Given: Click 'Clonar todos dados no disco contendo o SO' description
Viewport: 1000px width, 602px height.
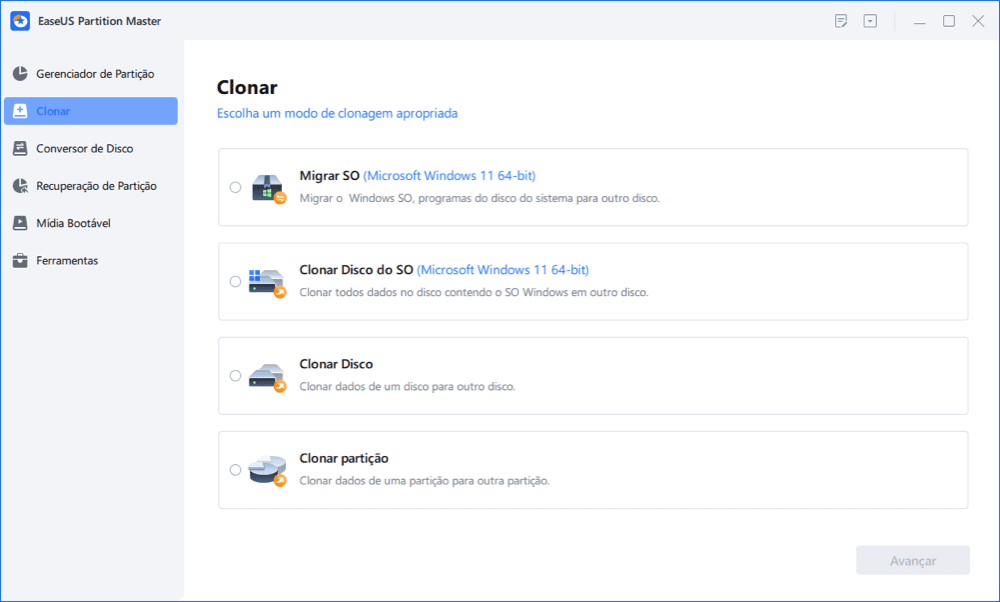Looking at the screenshot, I should (x=474, y=293).
